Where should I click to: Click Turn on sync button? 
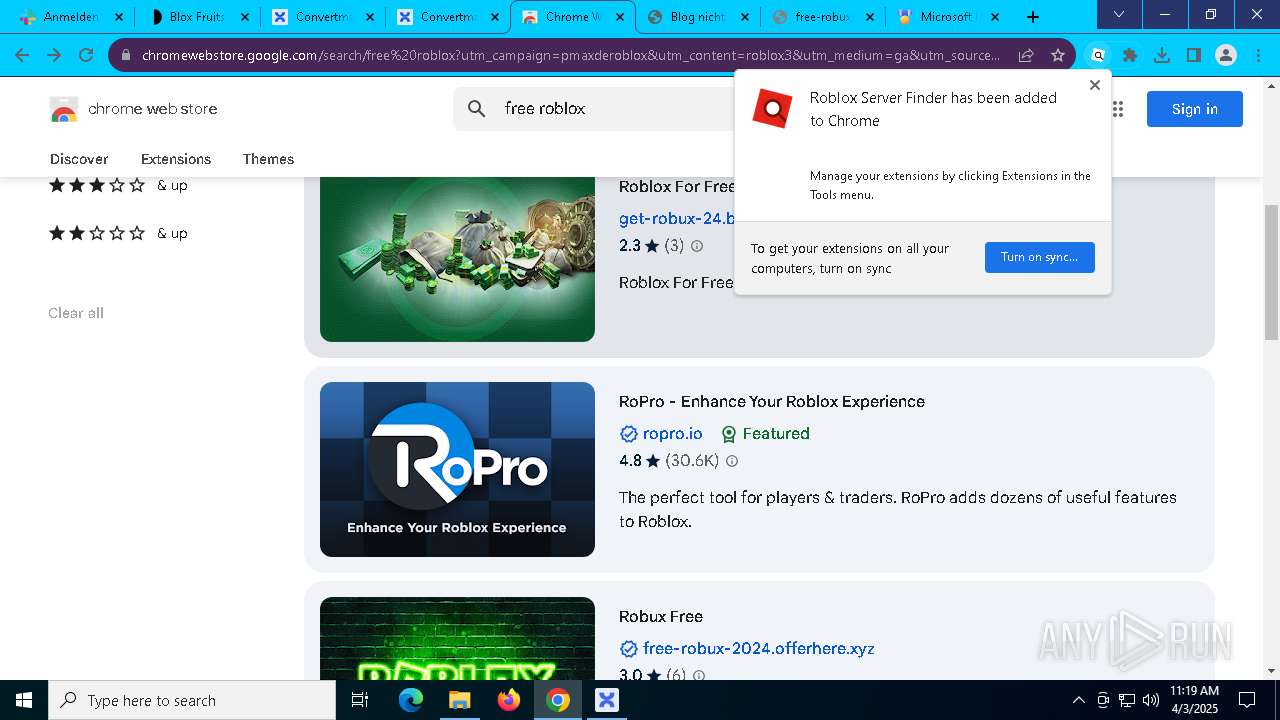pyautogui.click(x=1039, y=257)
